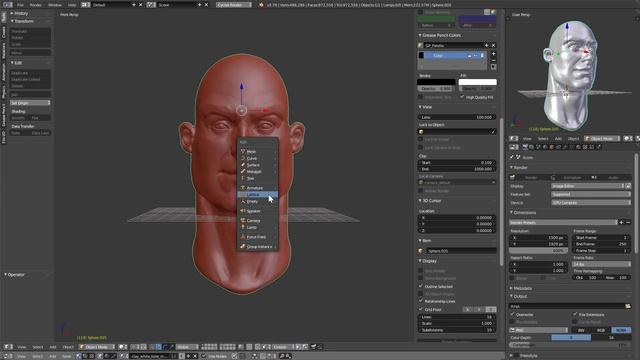Click the Animation render button

[569, 178]
